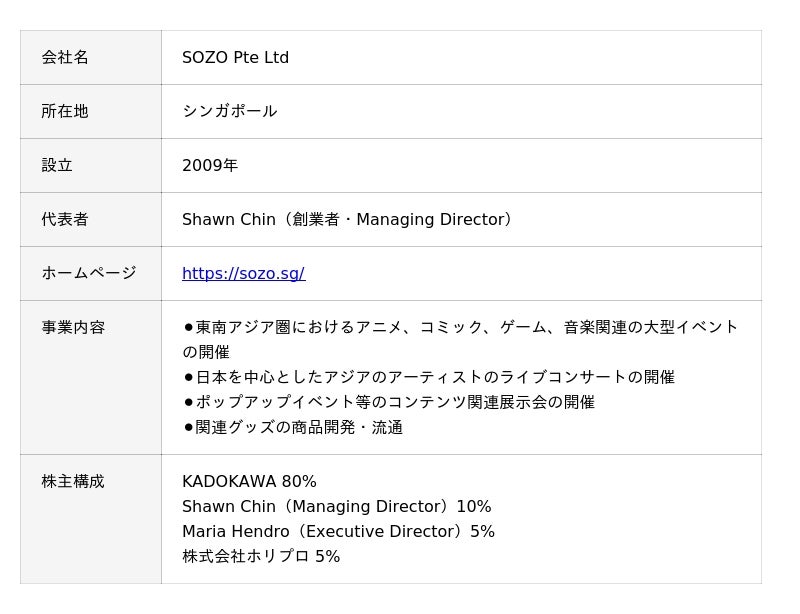Viewport: 800px width, 614px height.
Task: Click the KADOKAWA 80% shareholder line
Action: 249,481
